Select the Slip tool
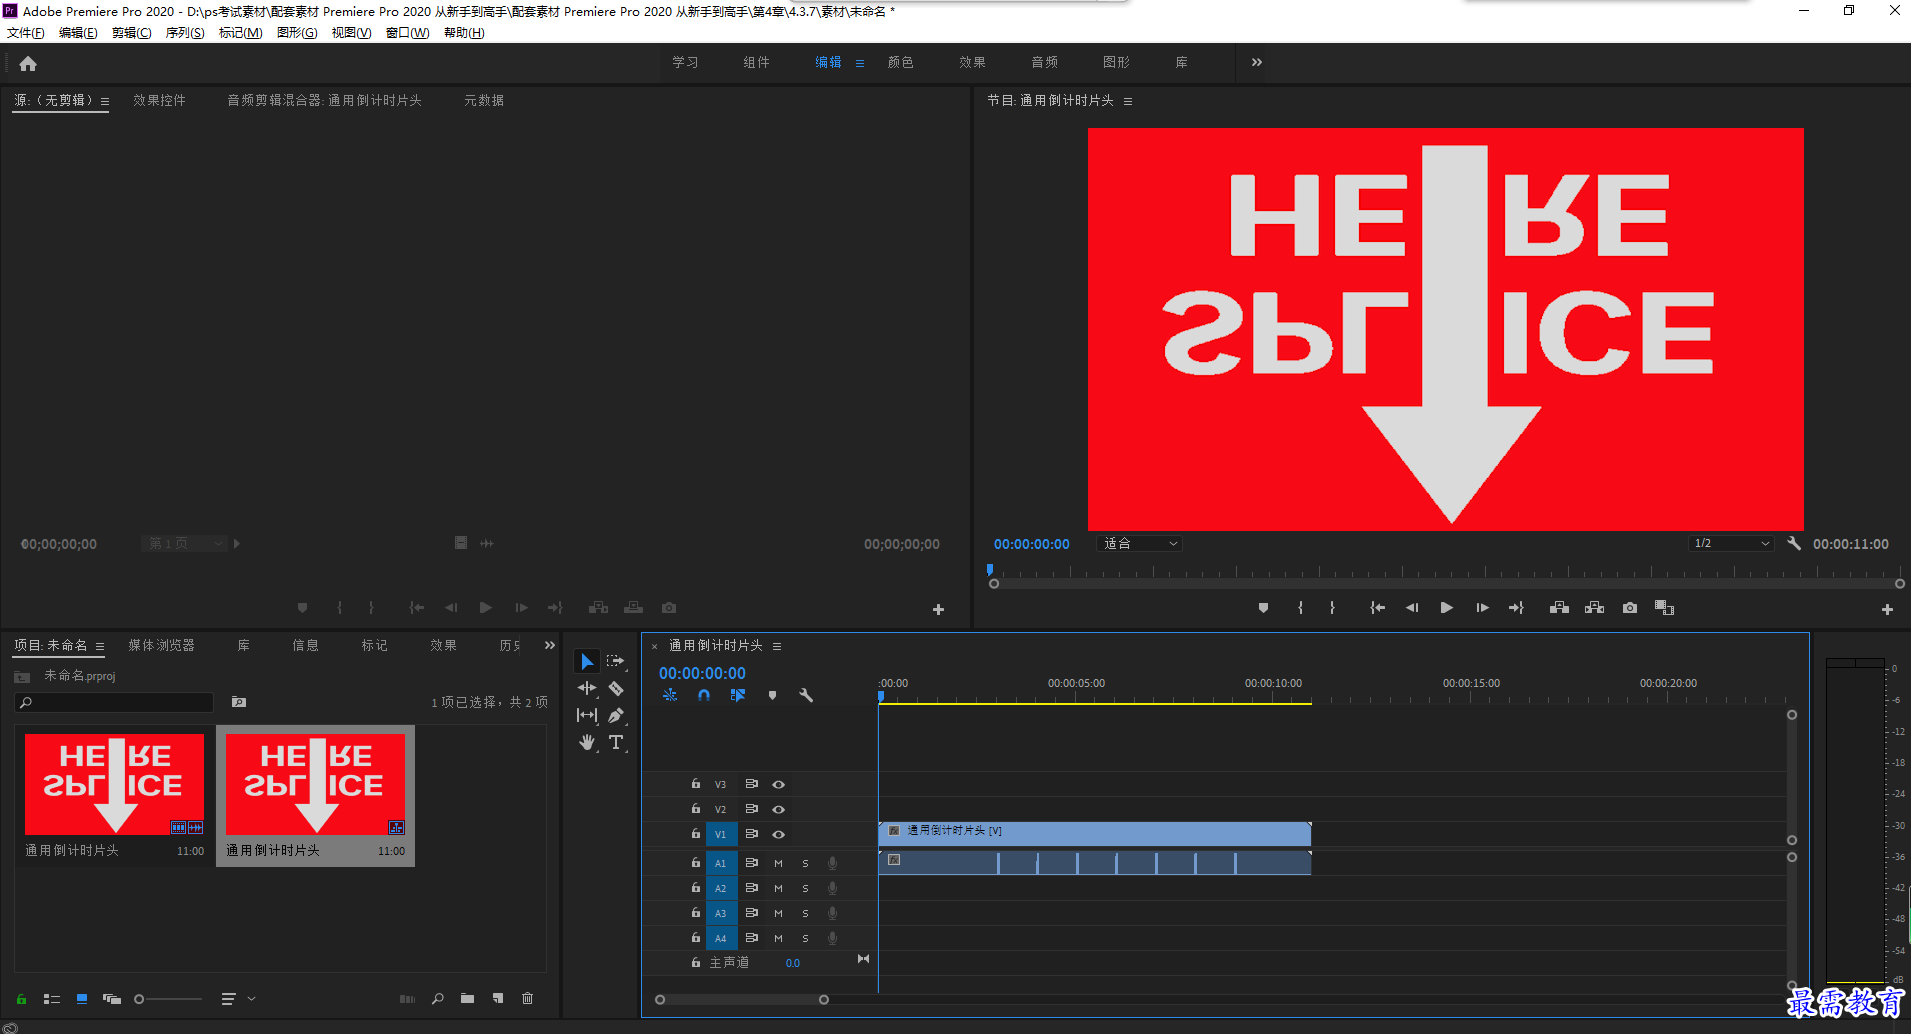 pos(587,715)
